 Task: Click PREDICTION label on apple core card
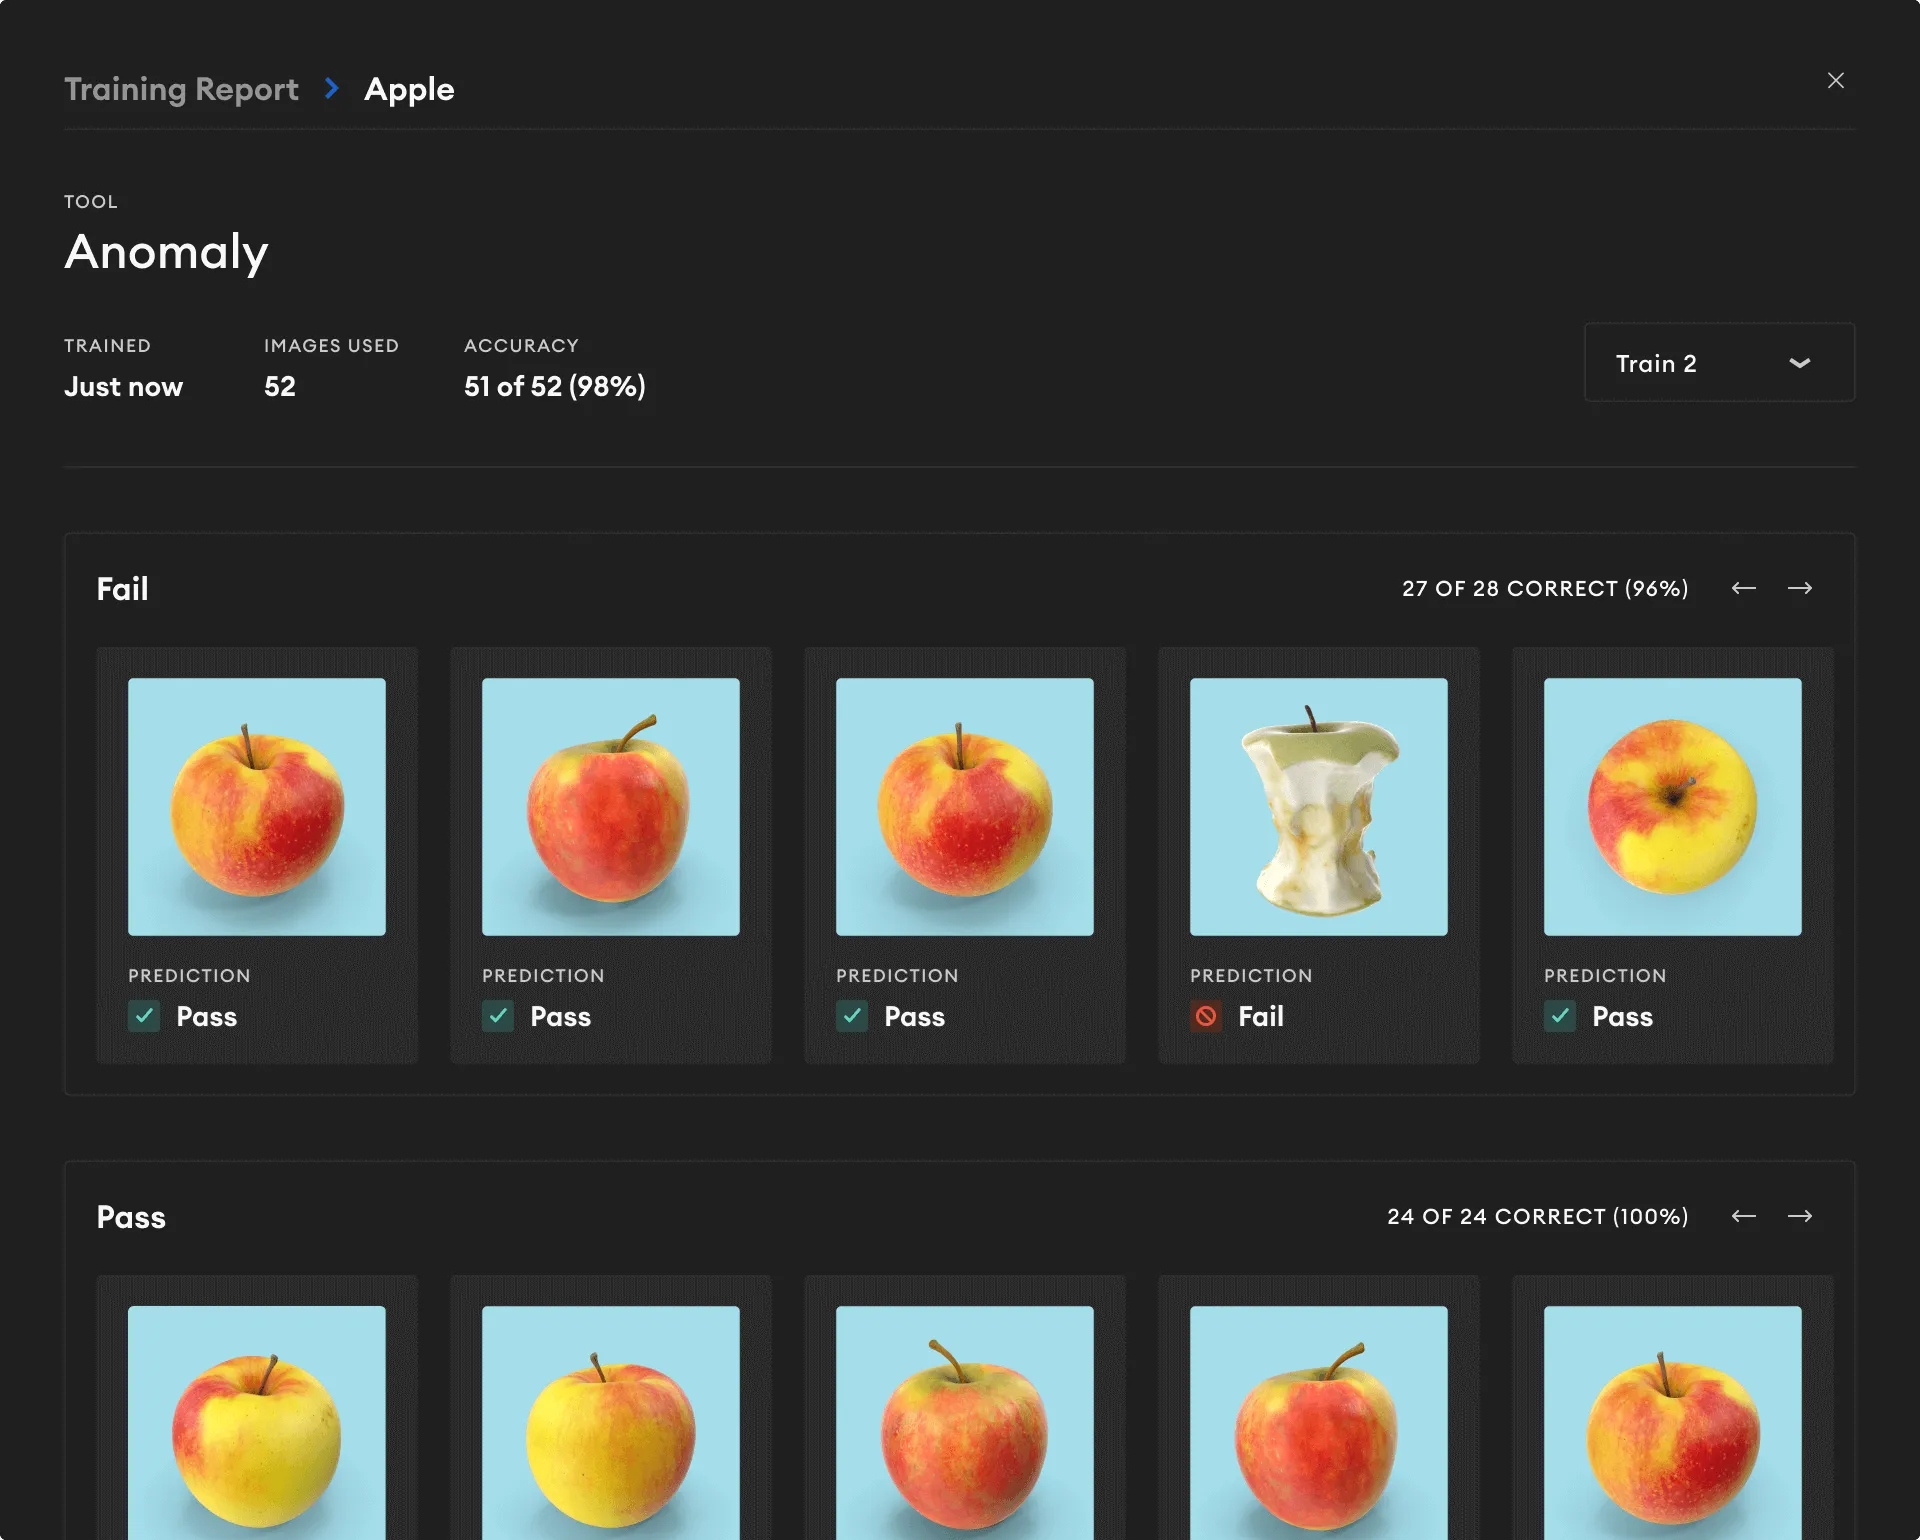tap(1252, 976)
